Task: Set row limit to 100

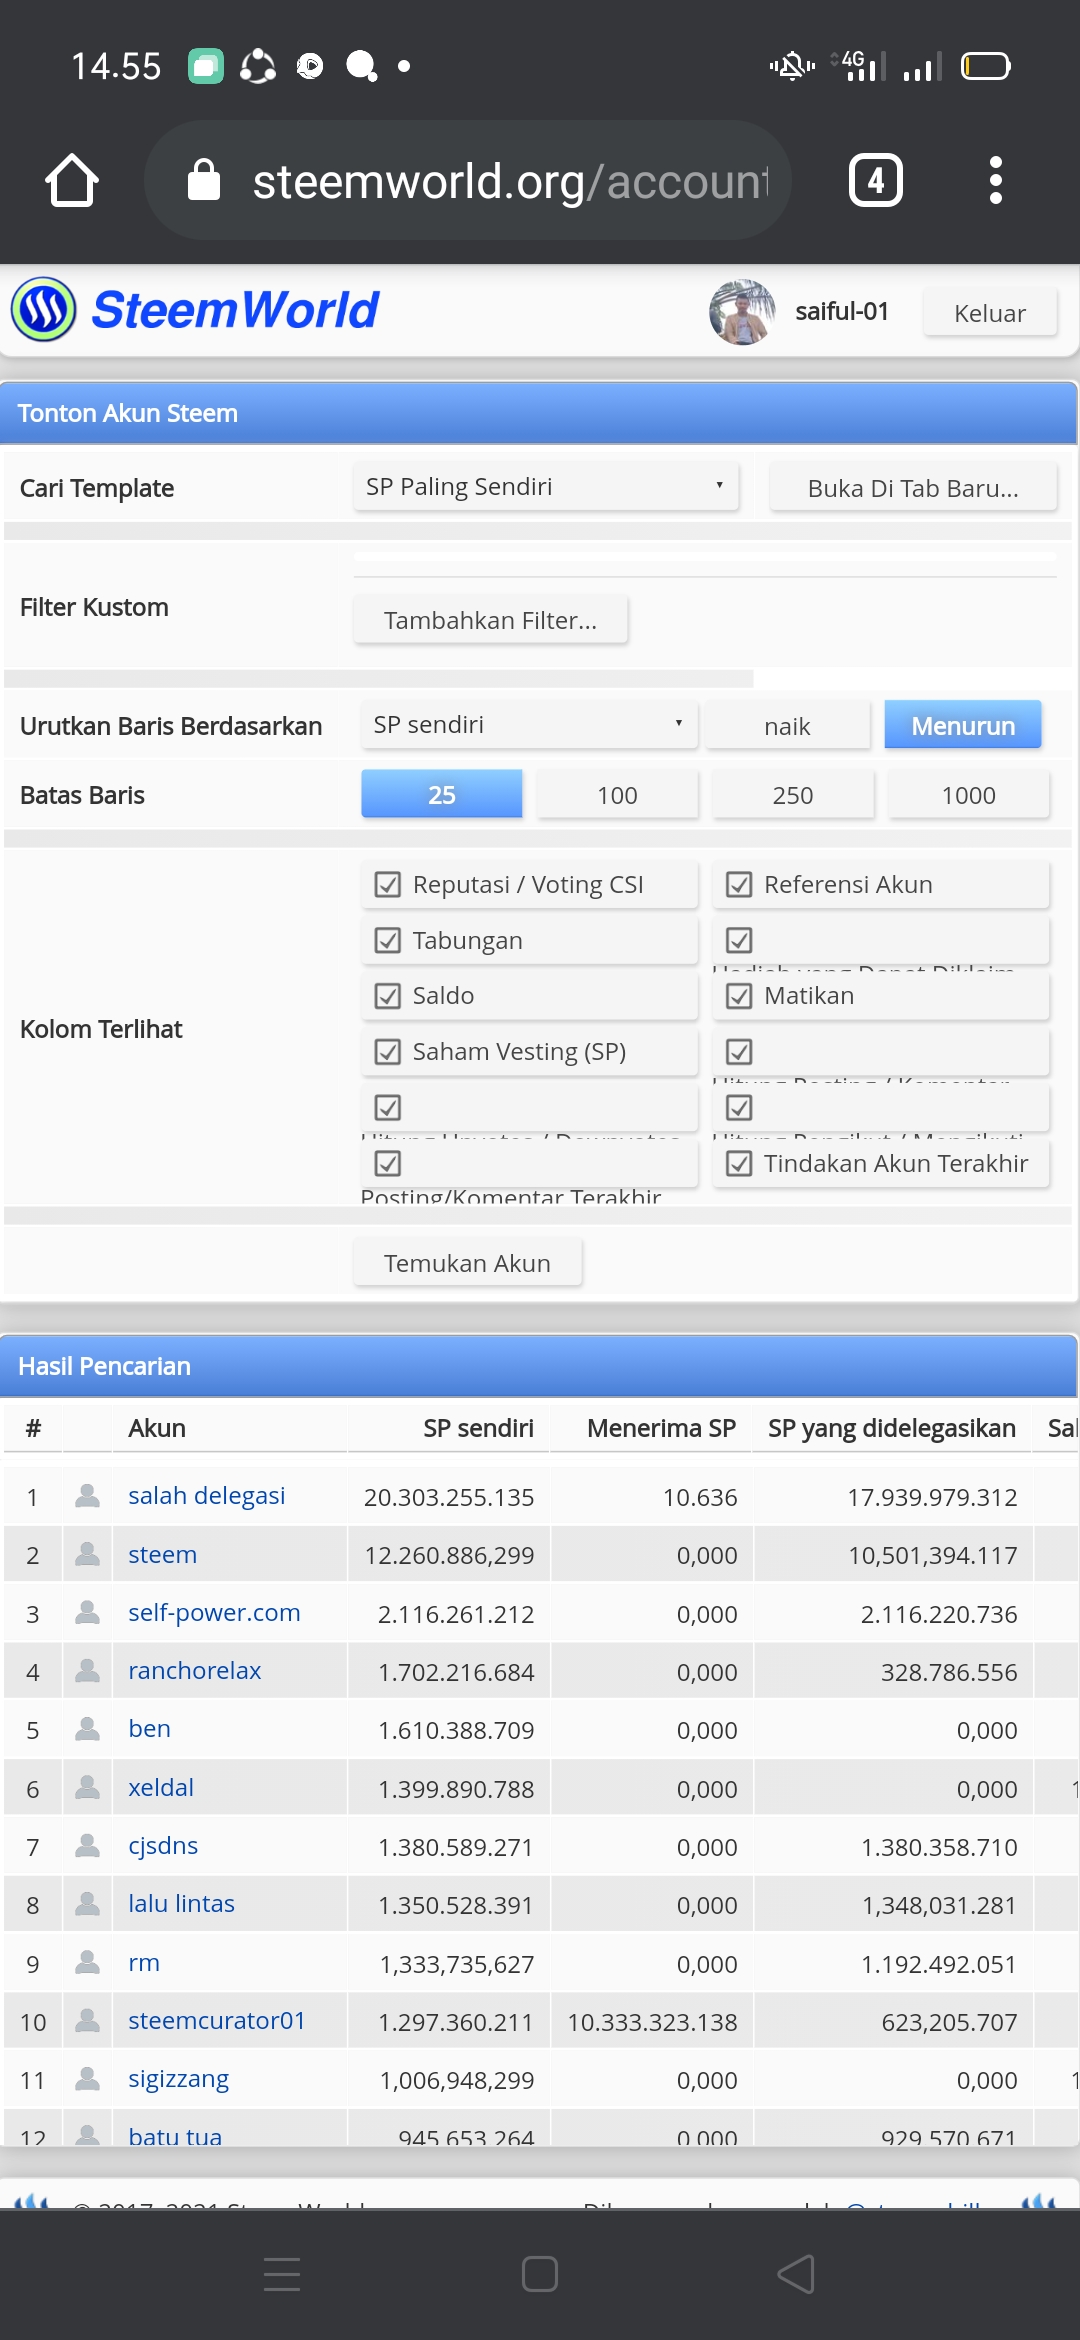Action: pyautogui.click(x=617, y=795)
